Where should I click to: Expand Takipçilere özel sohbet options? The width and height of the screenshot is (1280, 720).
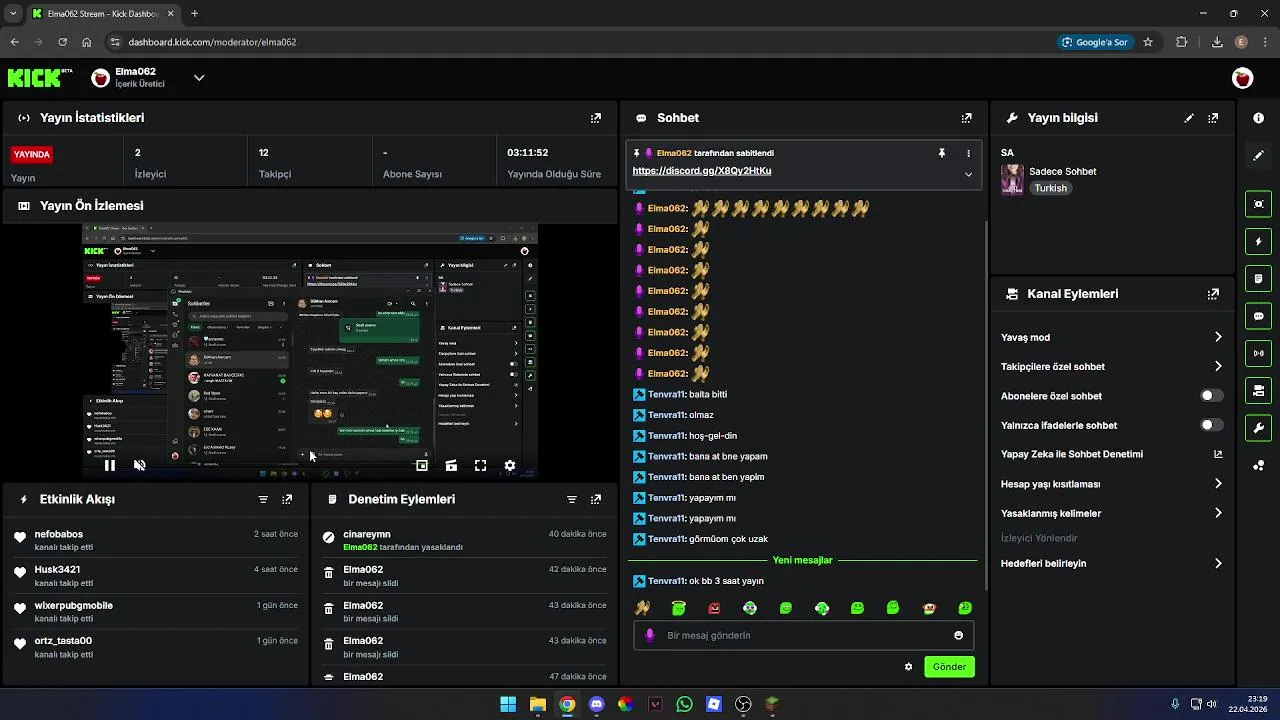pyautogui.click(x=1218, y=366)
